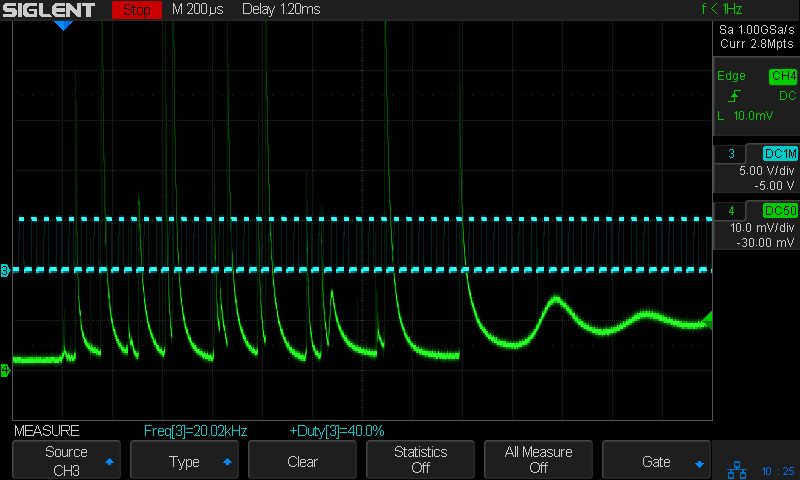Click the Freq[3] measurement readout
Image resolution: width=800 pixels, height=480 pixels.
click(195, 431)
